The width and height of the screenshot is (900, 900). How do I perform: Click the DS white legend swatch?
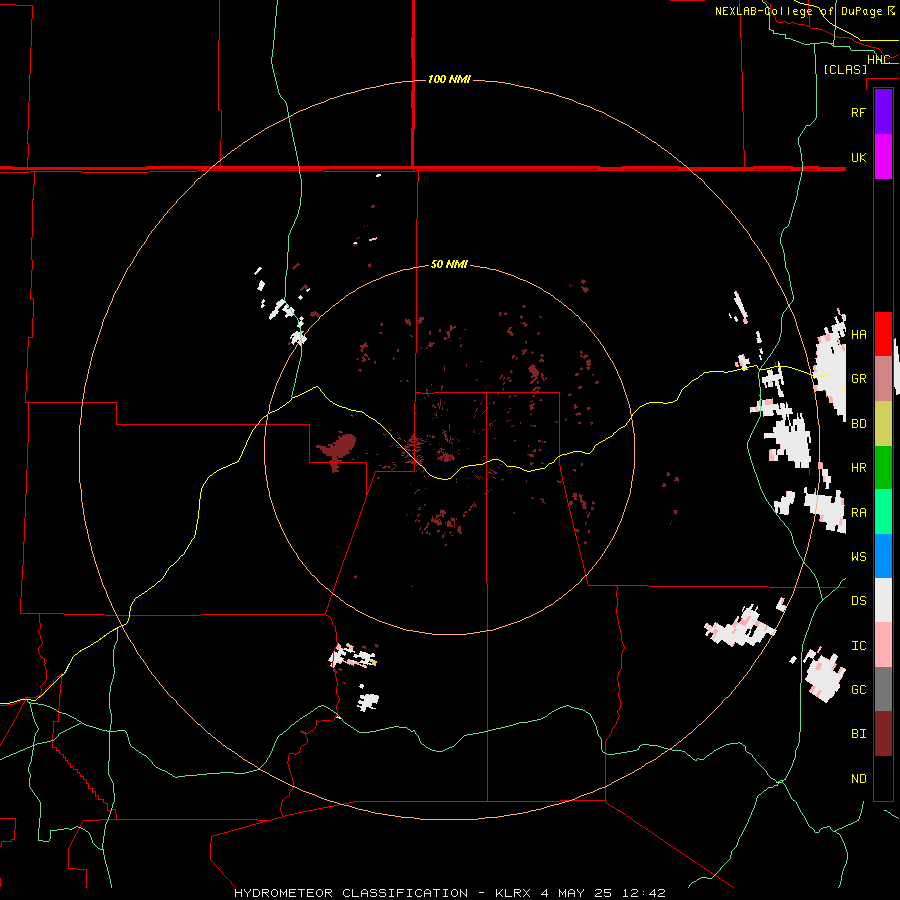tap(883, 600)
